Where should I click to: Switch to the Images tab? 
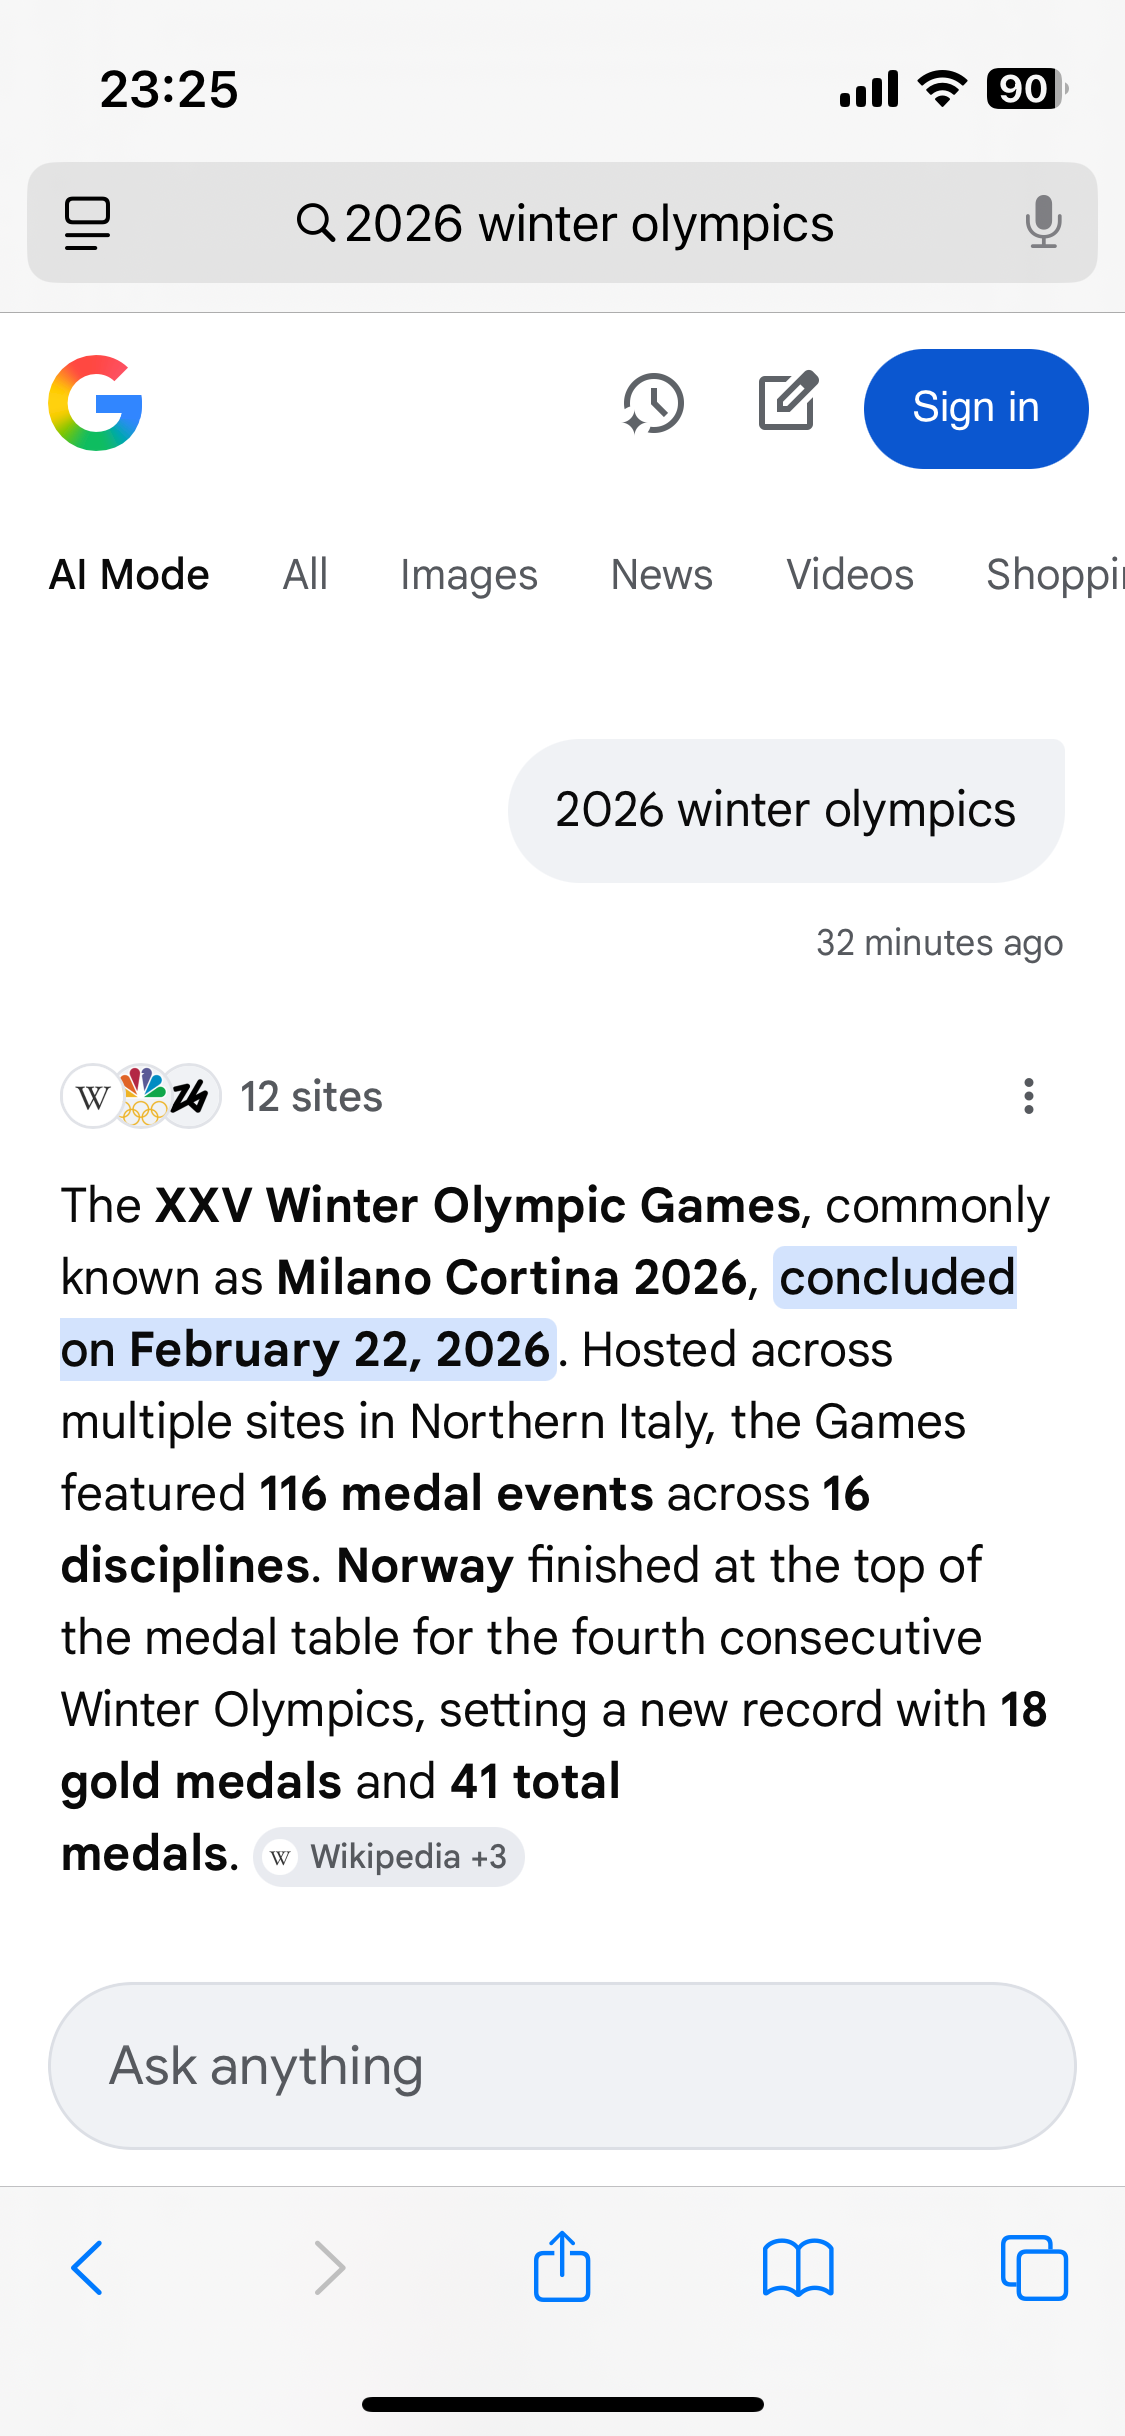coord(468,575)
